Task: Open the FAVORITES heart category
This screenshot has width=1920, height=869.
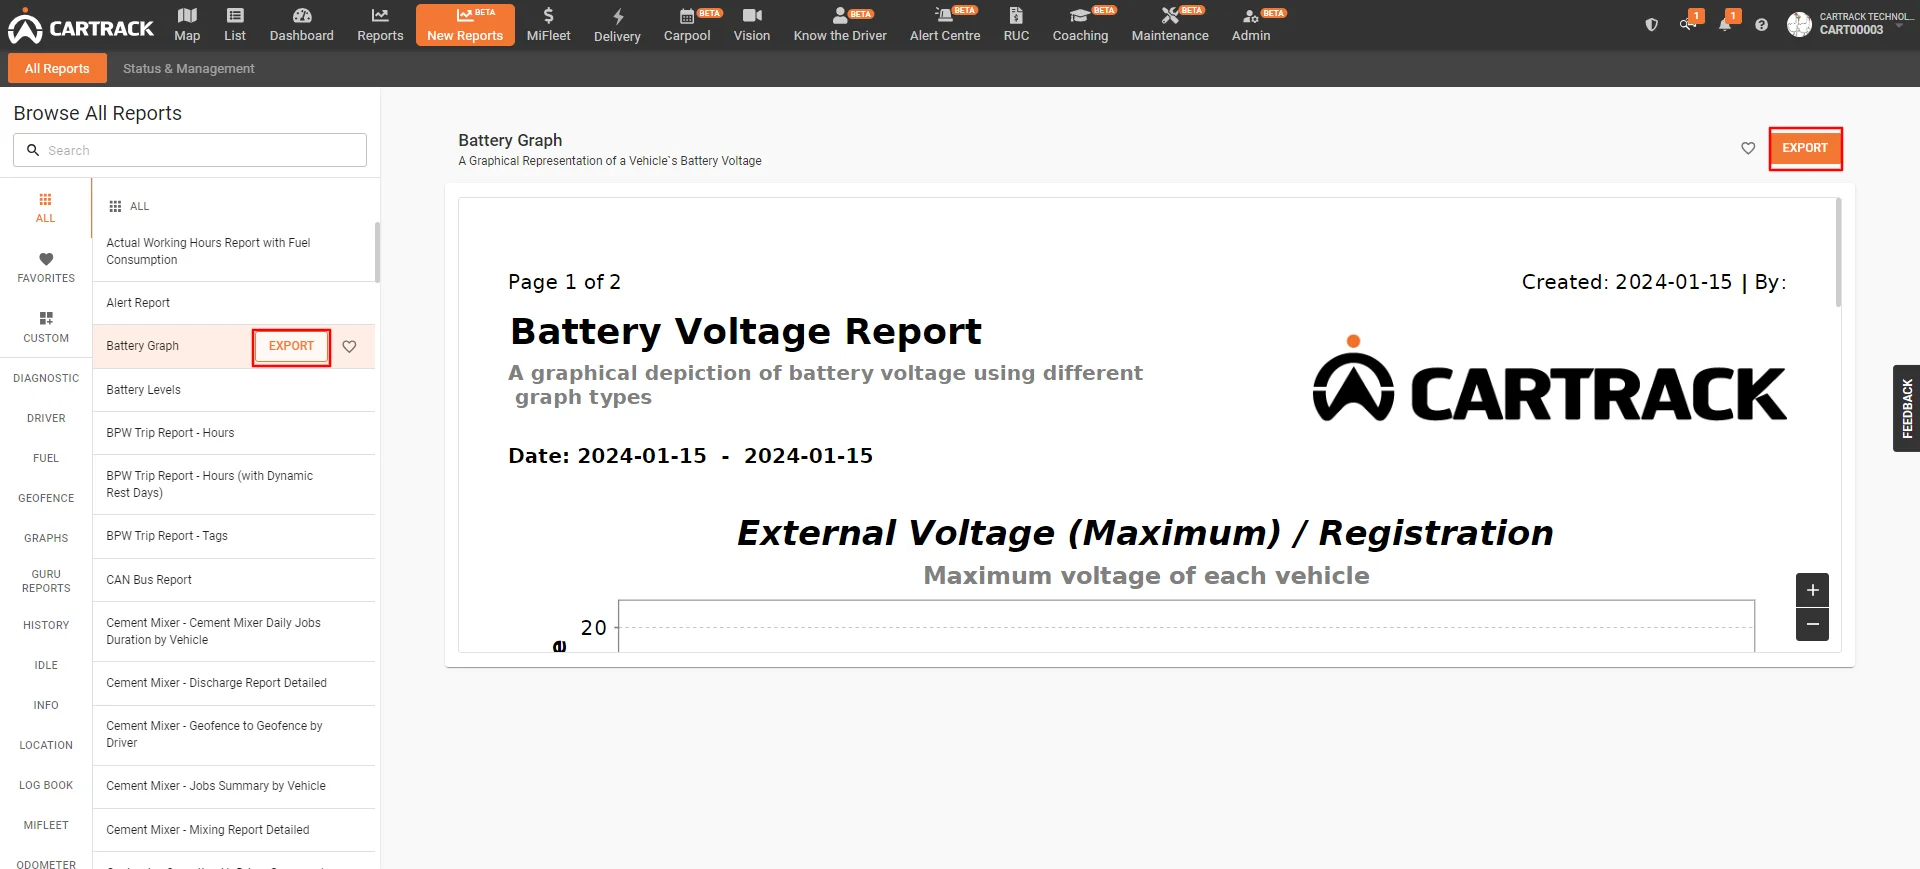Action: [x=46, y=267]
